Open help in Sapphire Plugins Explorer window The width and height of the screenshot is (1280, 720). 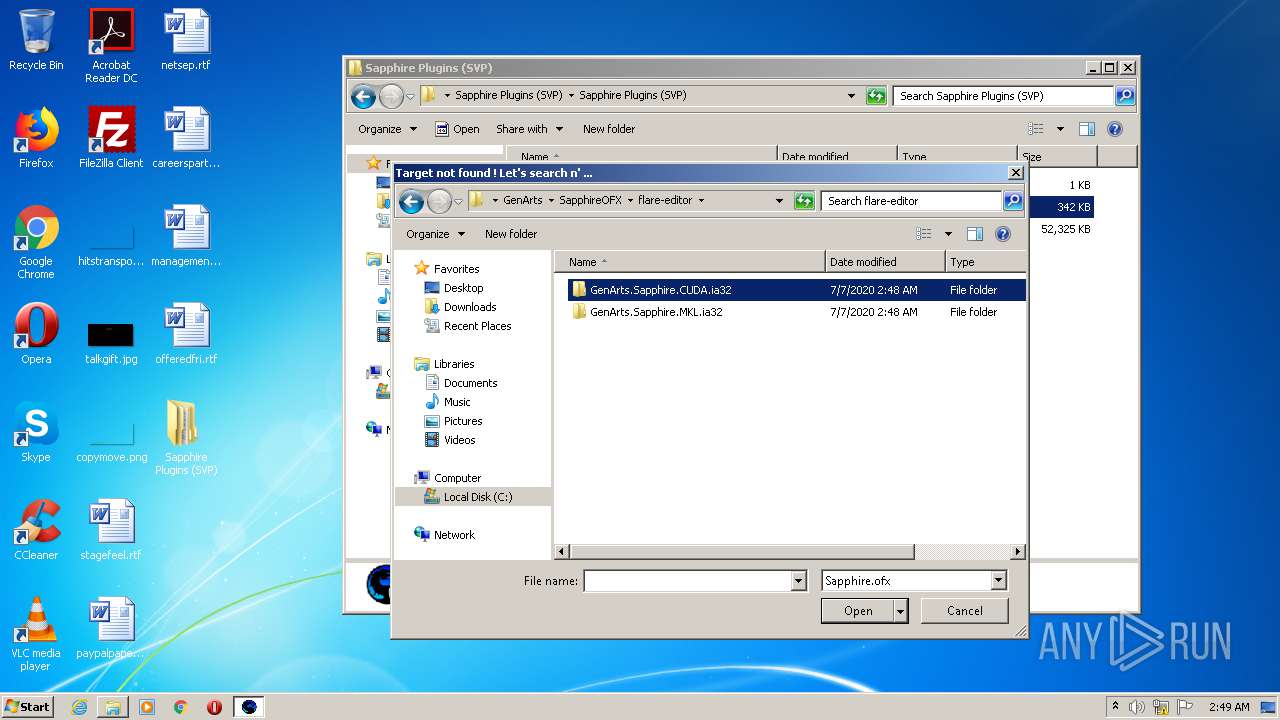point(1115,129)
